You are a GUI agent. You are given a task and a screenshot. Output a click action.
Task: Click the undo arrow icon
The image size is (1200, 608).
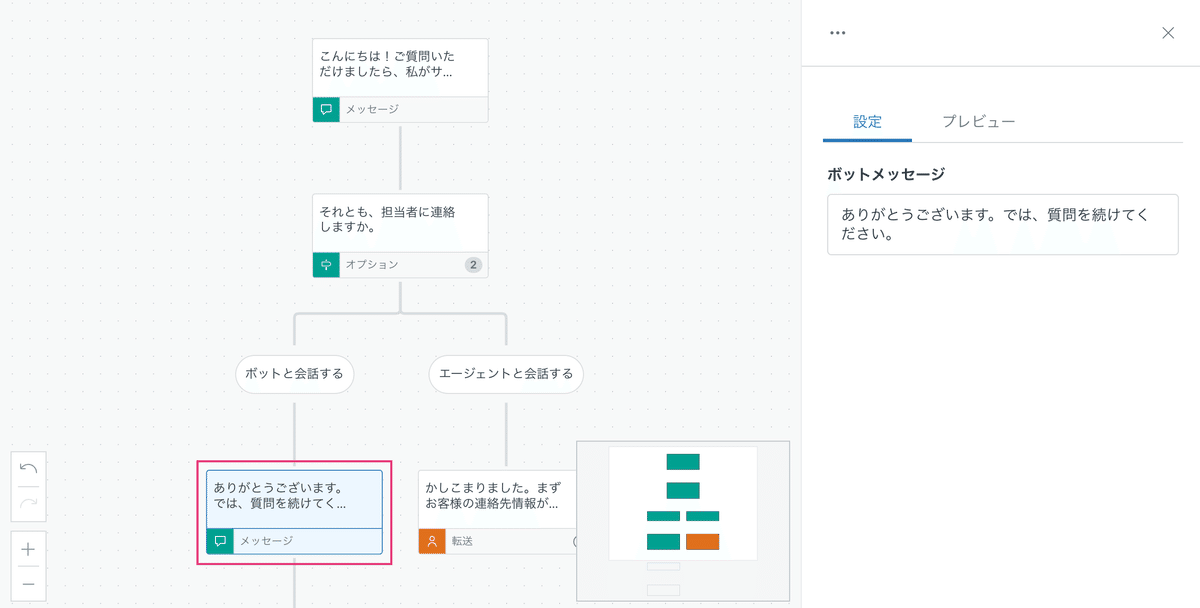pos(28,468)
